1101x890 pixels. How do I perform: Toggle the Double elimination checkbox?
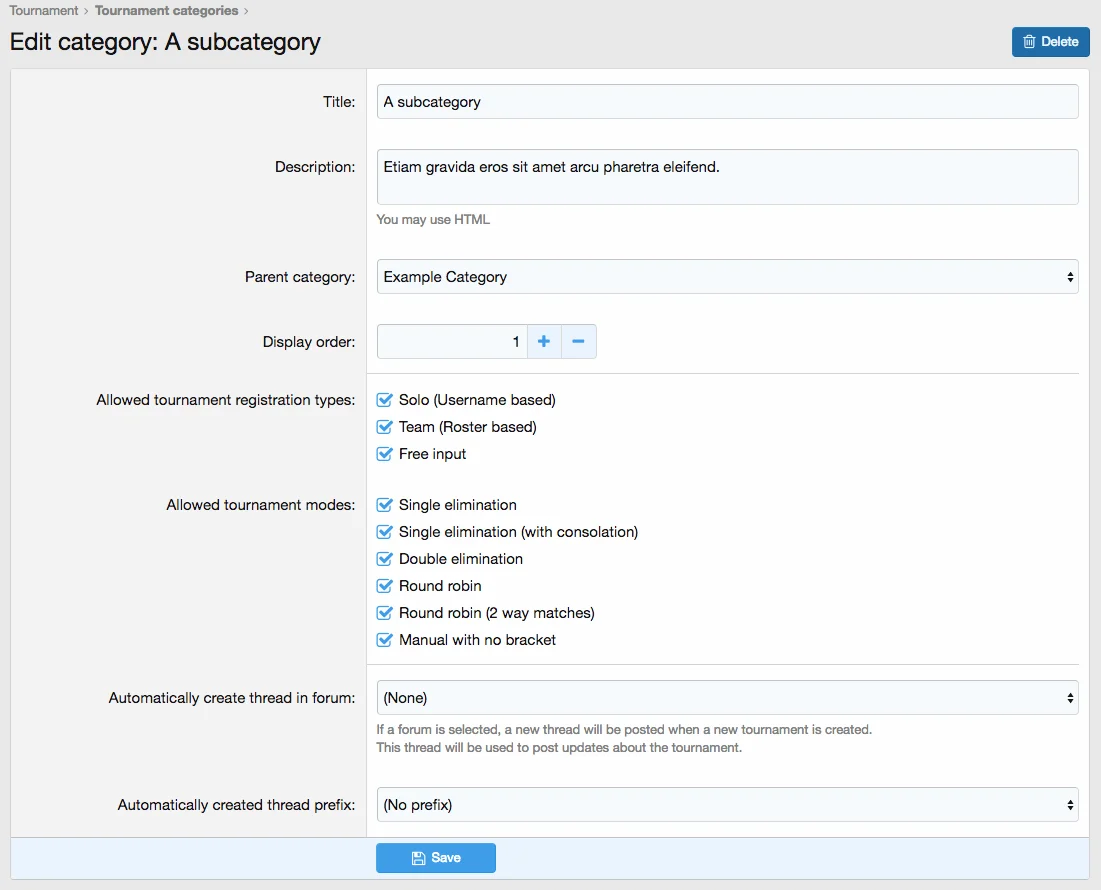(x=385, y=559)
